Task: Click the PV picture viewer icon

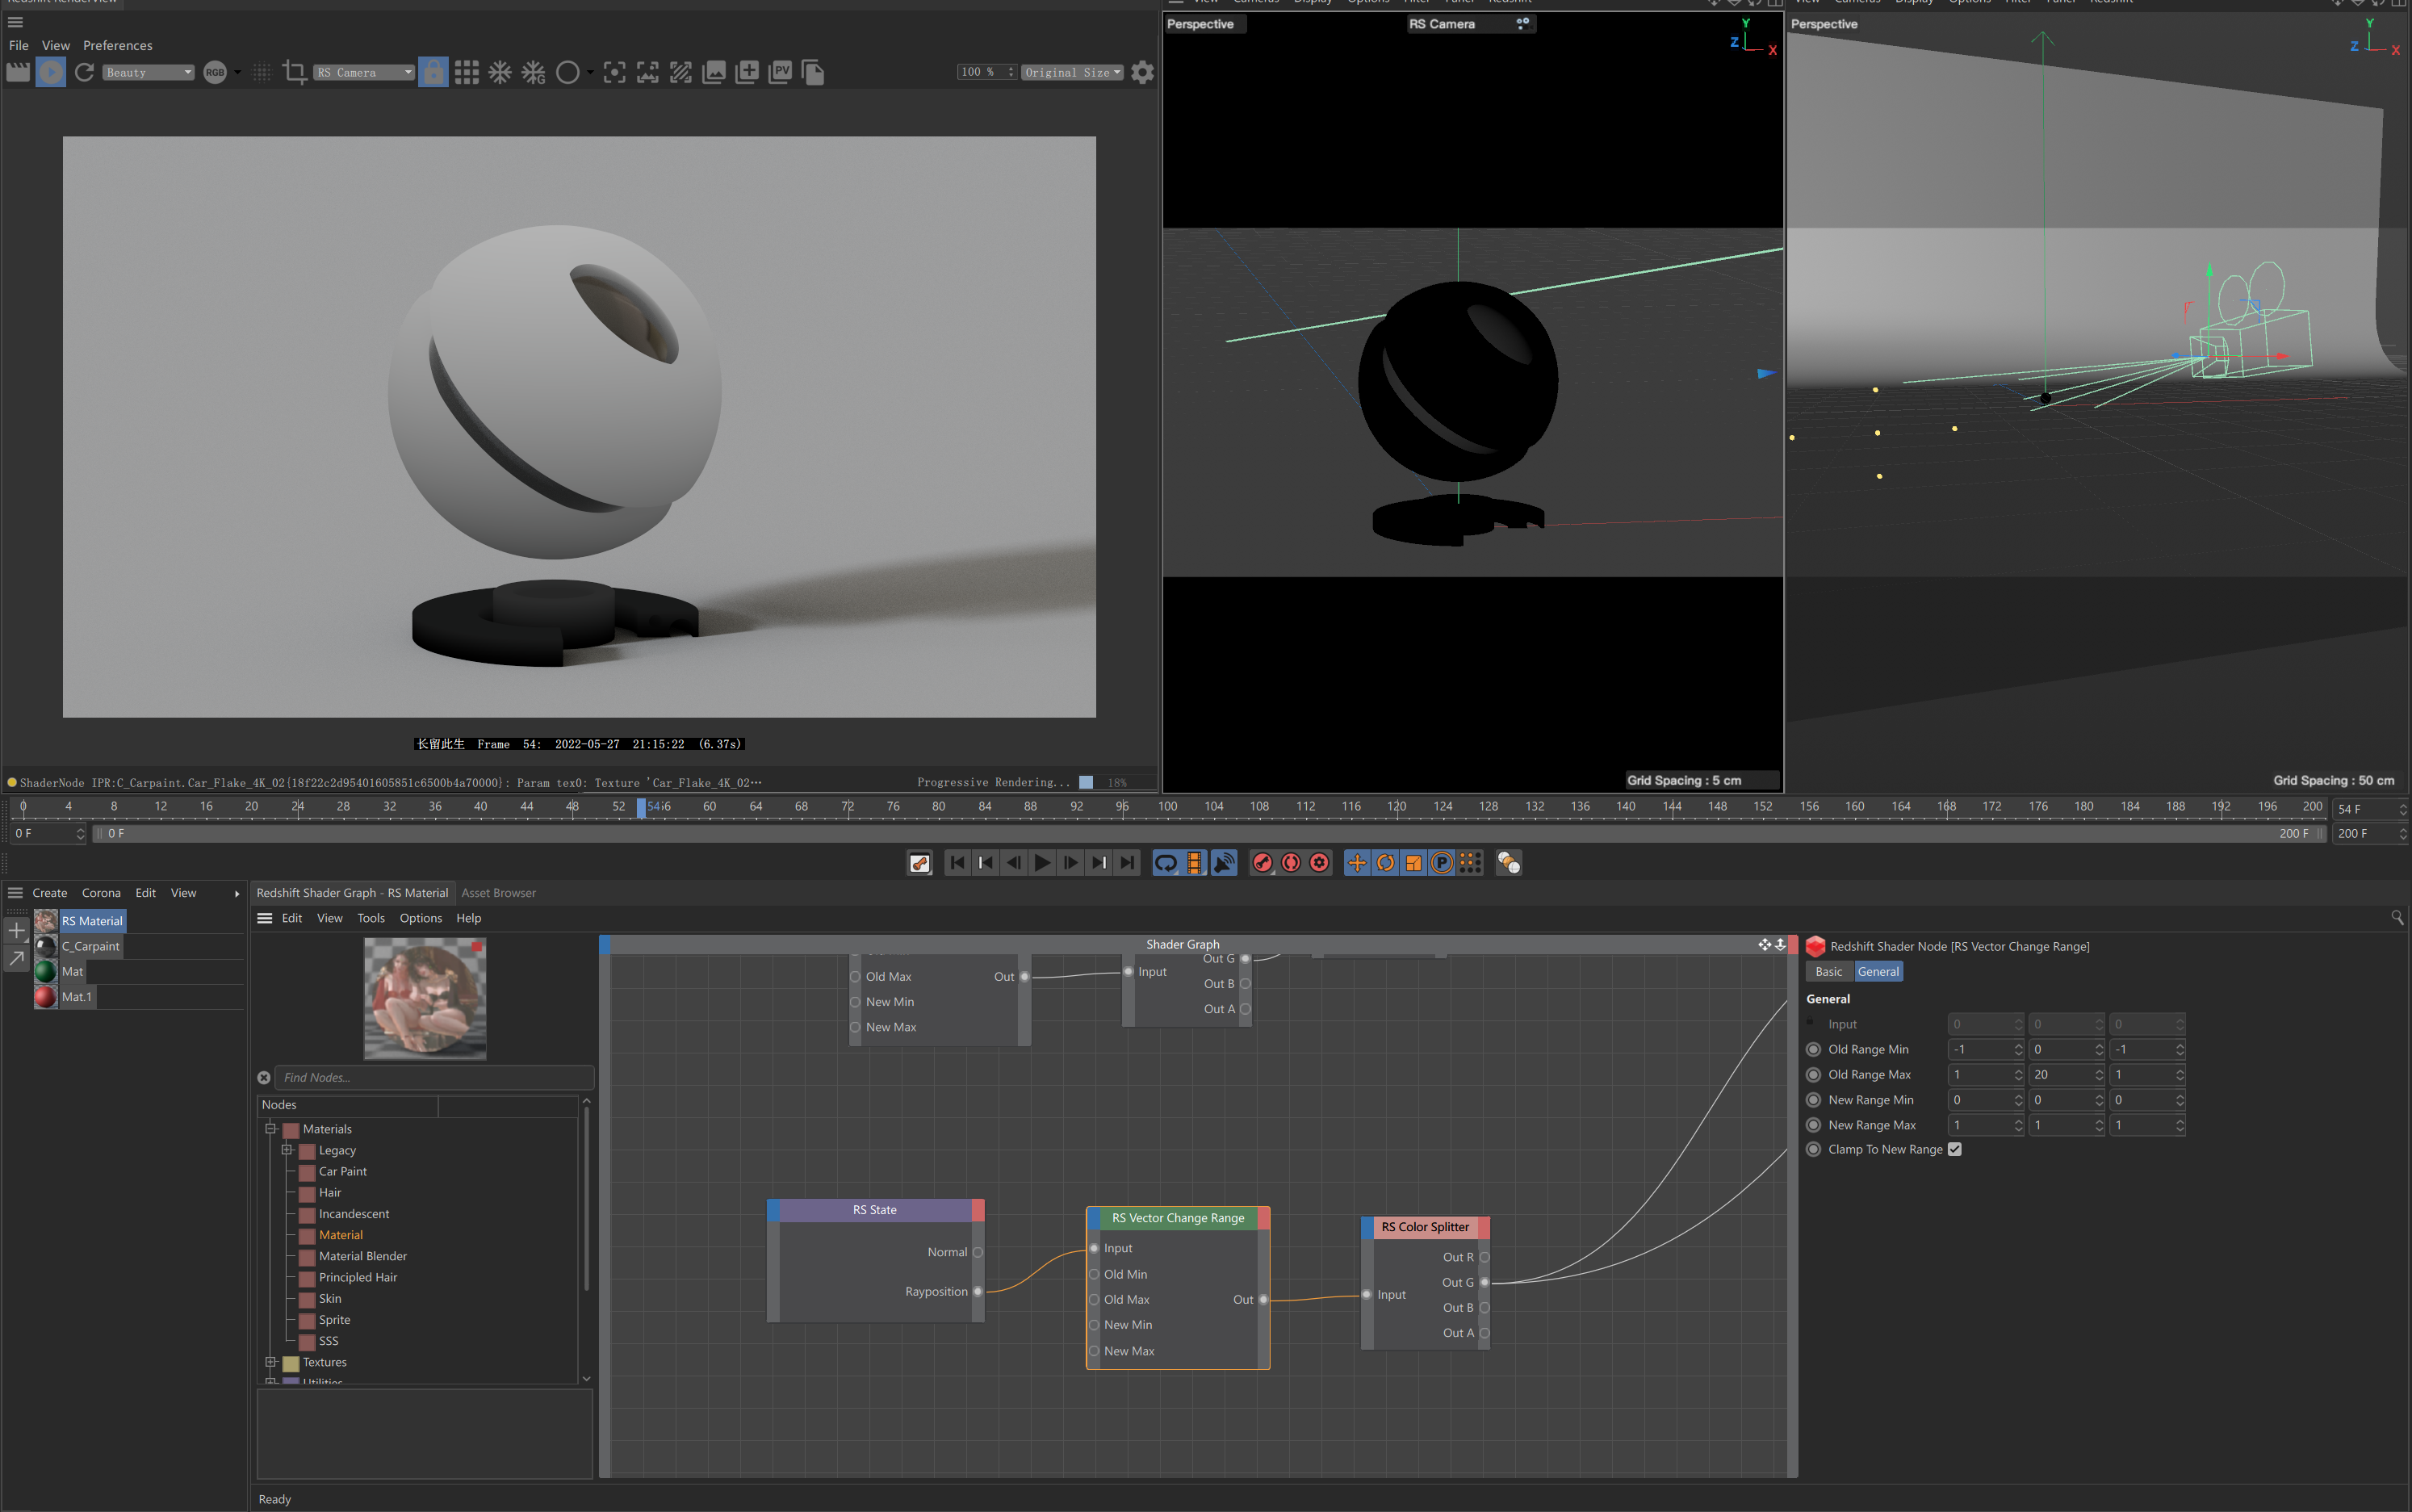Action: pyautogui.click(x=781, y=72)
